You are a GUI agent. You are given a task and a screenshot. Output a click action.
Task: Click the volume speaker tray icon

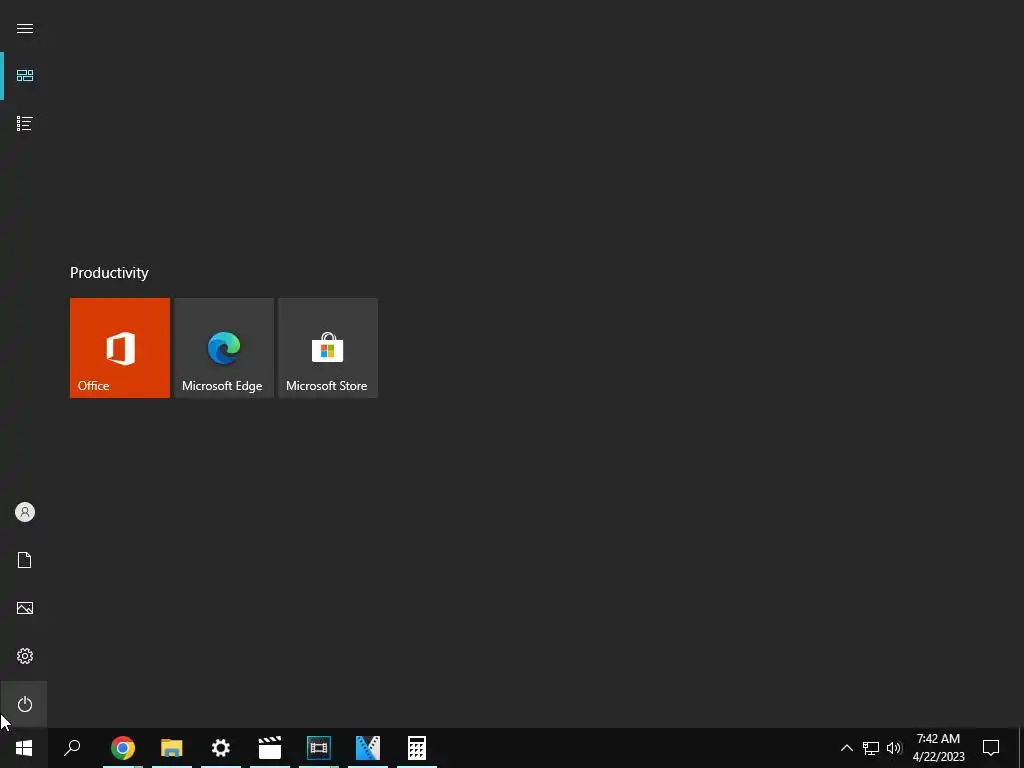coord(894,748)
